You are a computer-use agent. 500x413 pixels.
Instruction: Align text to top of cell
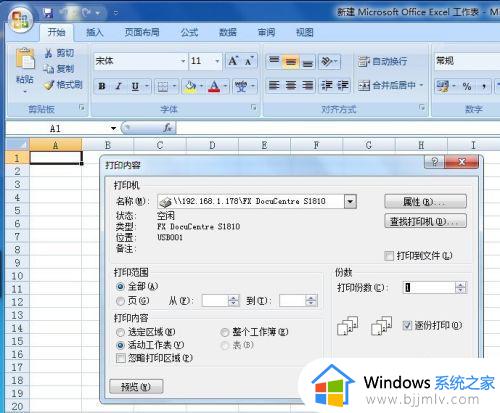pos(274,61)
